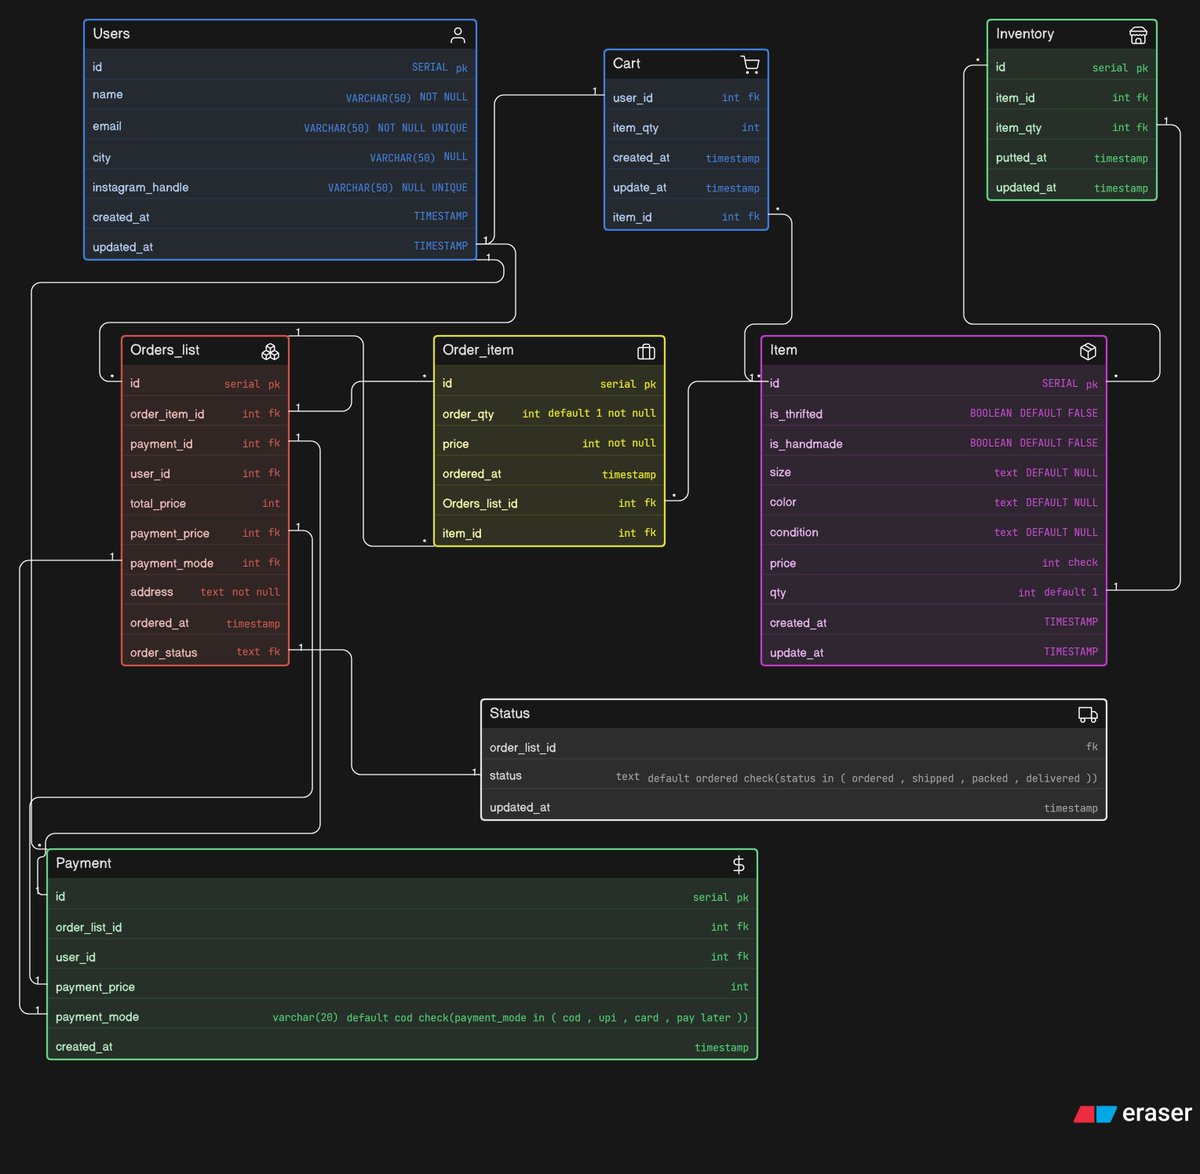Click item_id row in Cart table
The height and width of the screenshot is (1174, 1200).
click(686, 216)
